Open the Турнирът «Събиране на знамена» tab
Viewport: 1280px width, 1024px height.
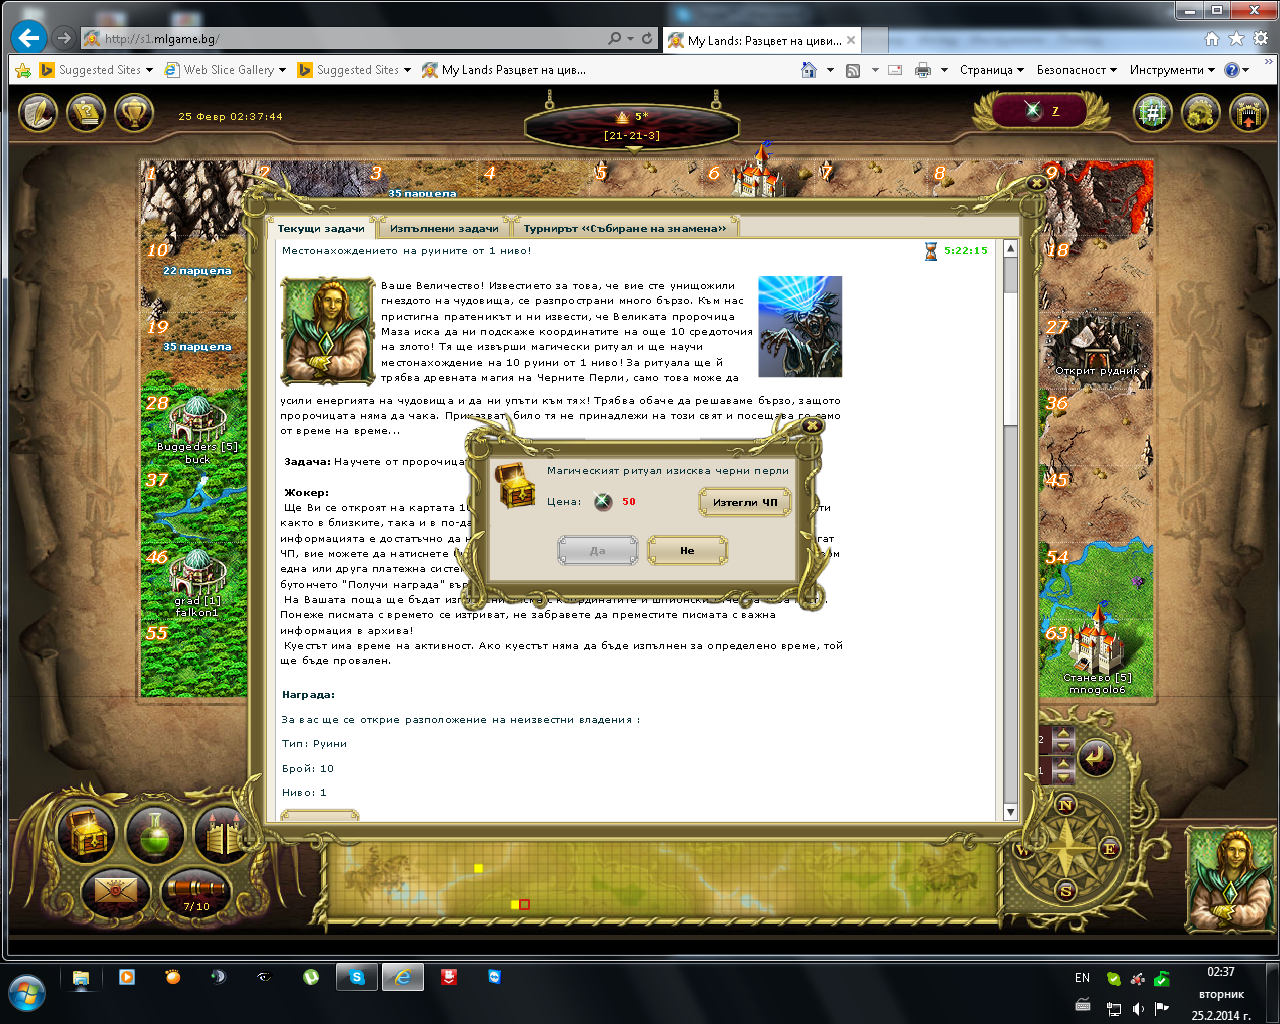[626, 229]
